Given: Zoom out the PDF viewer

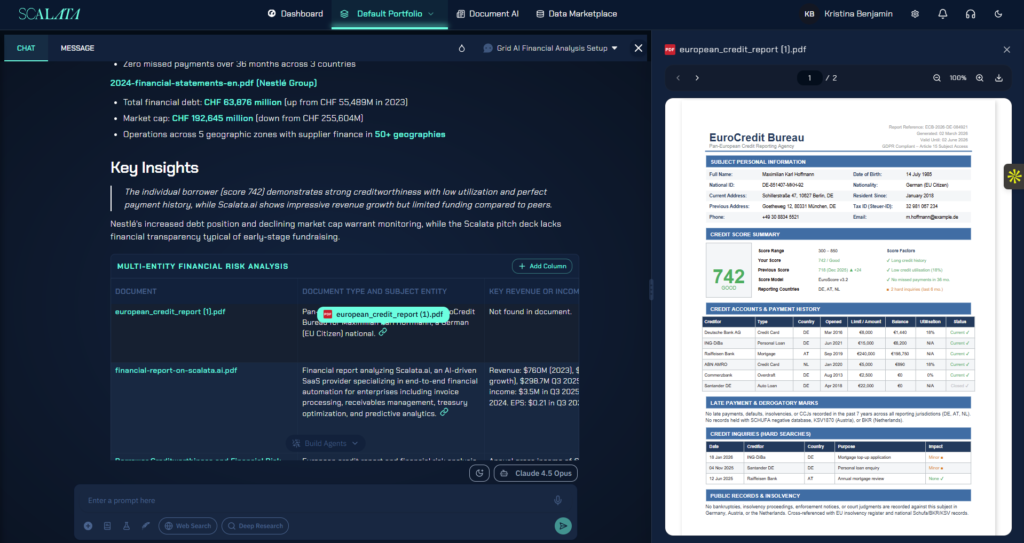Looking at the screenshot, I should pos(936,78).
